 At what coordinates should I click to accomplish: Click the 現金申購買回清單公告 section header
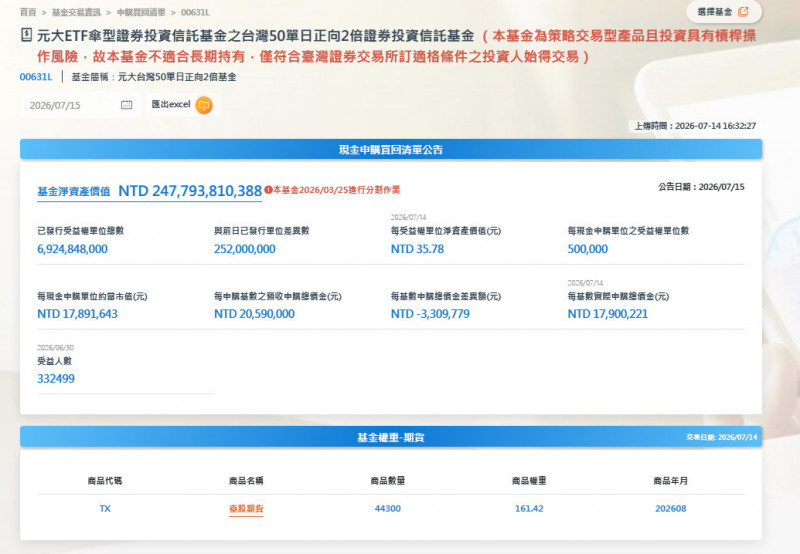[x=391, y=149]
